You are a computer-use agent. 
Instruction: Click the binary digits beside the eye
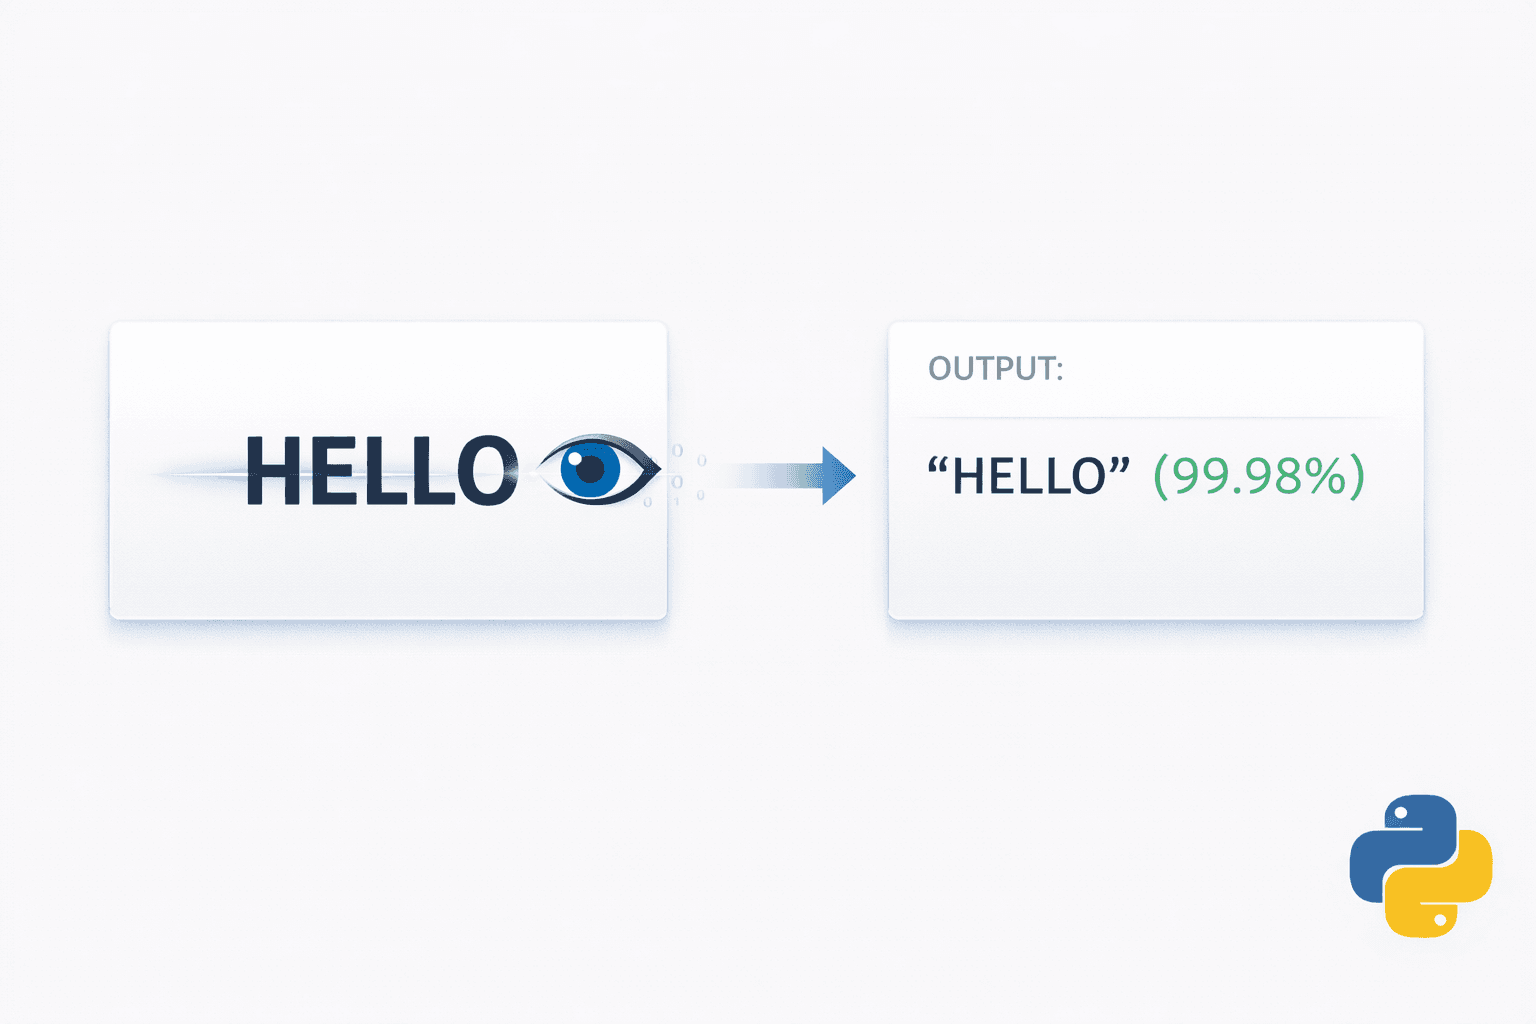686,472
